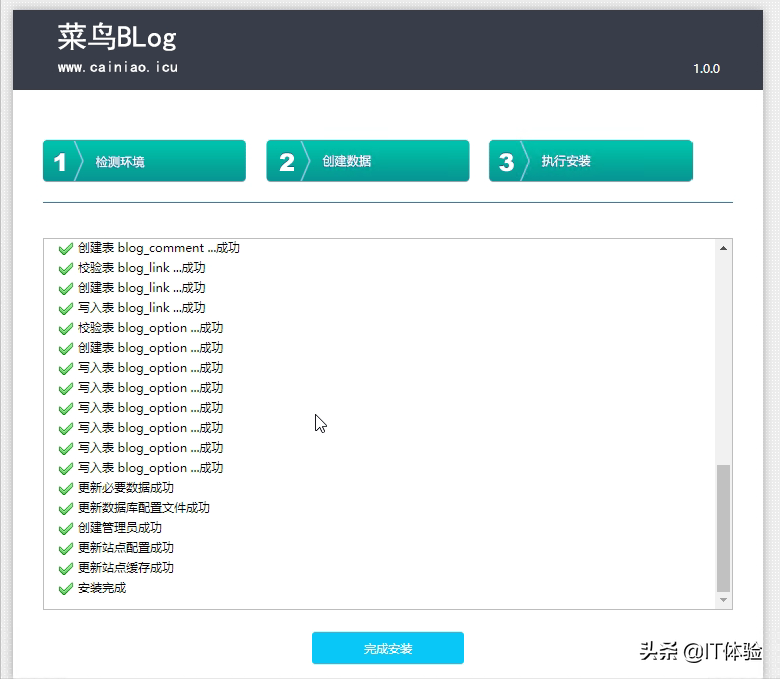
Task: Select step 3 执行安装 tab
Action: (590, 161)
